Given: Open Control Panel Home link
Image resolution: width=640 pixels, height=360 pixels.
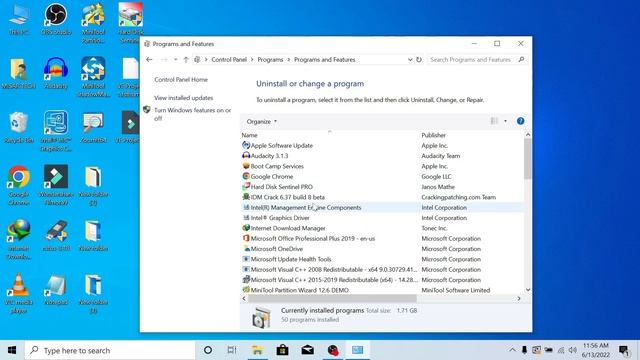Looking at the screenshot, I should click(181, 80).
